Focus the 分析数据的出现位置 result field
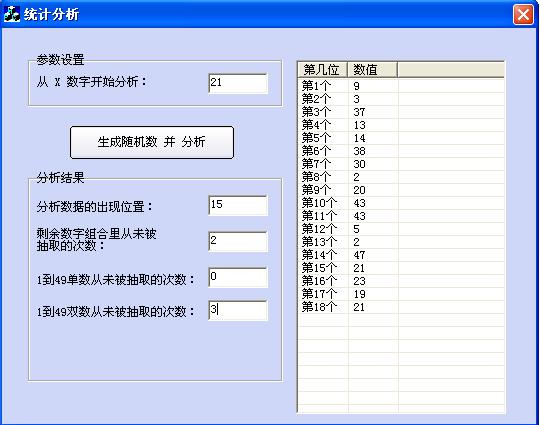This screenshot has width=540, height=425. click(x=238, y=205)
